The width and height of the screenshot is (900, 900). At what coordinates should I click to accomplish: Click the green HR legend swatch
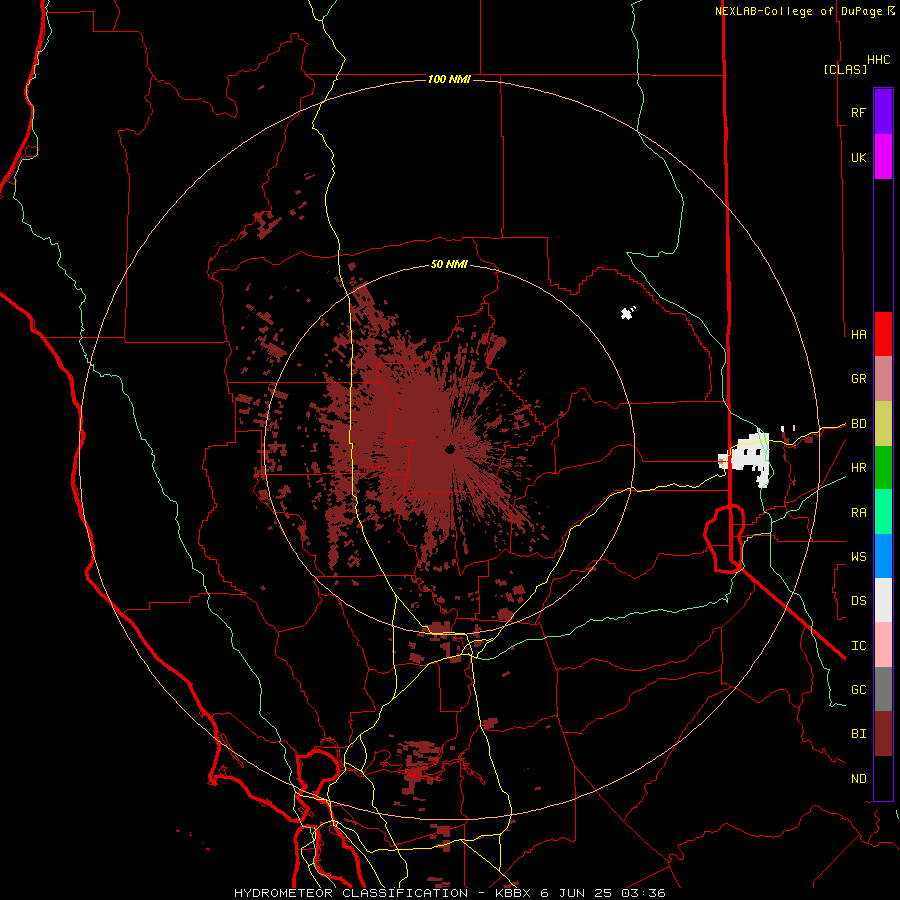[883, 468]
